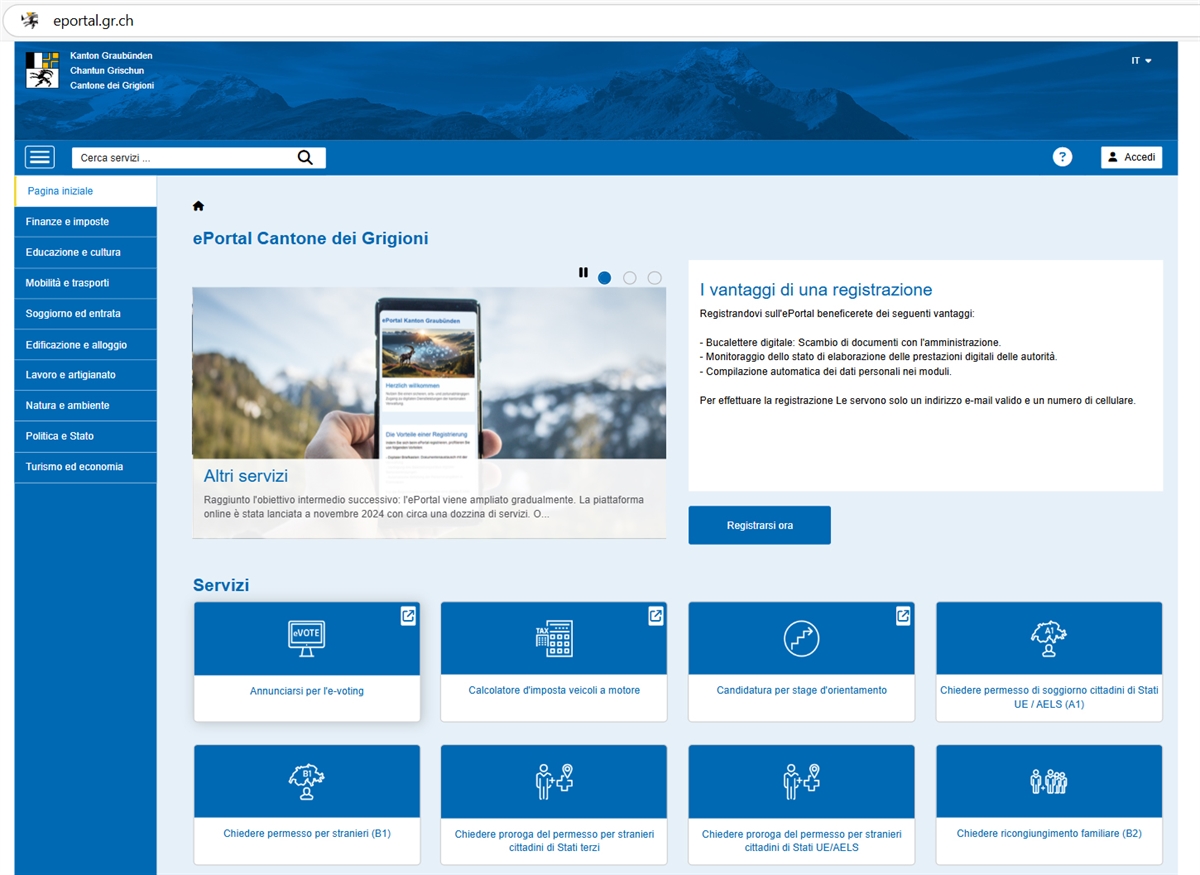1200x875 pixels.
Task: Open the vehicle tax calculator icon
Action: coord(553,638)
